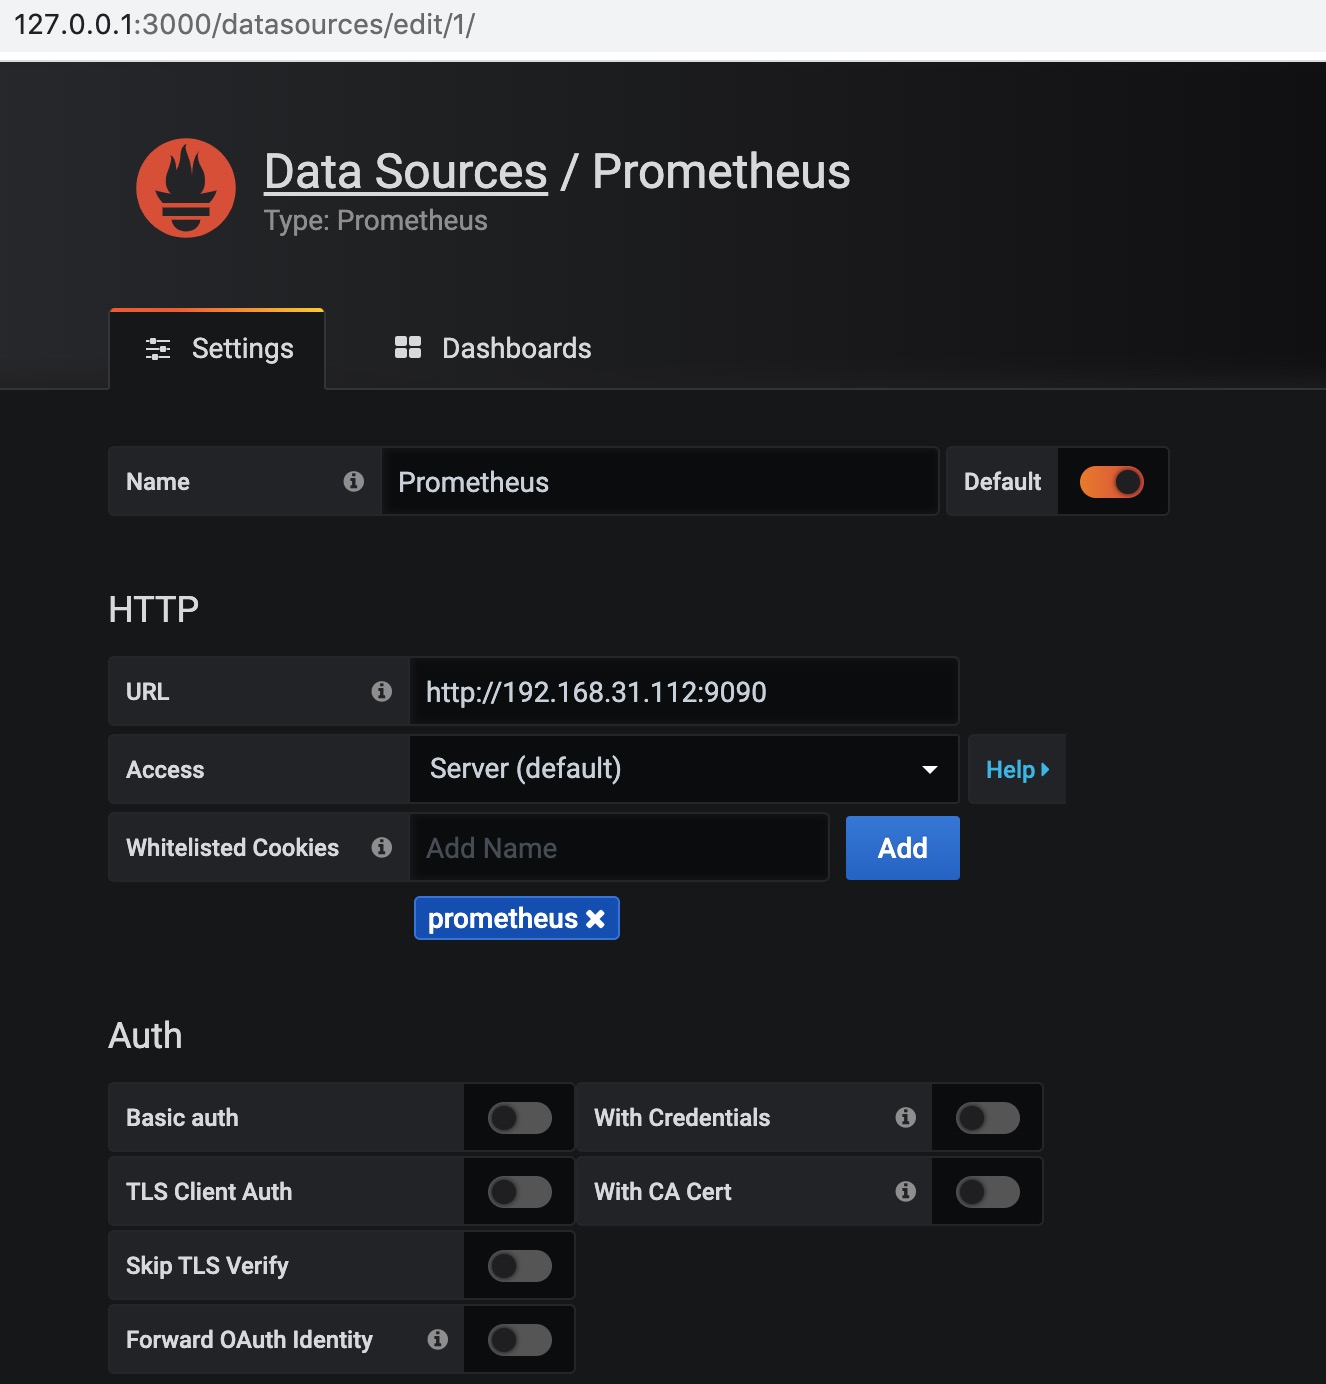Click the info icon next to URL

click(x=381, y=691)
